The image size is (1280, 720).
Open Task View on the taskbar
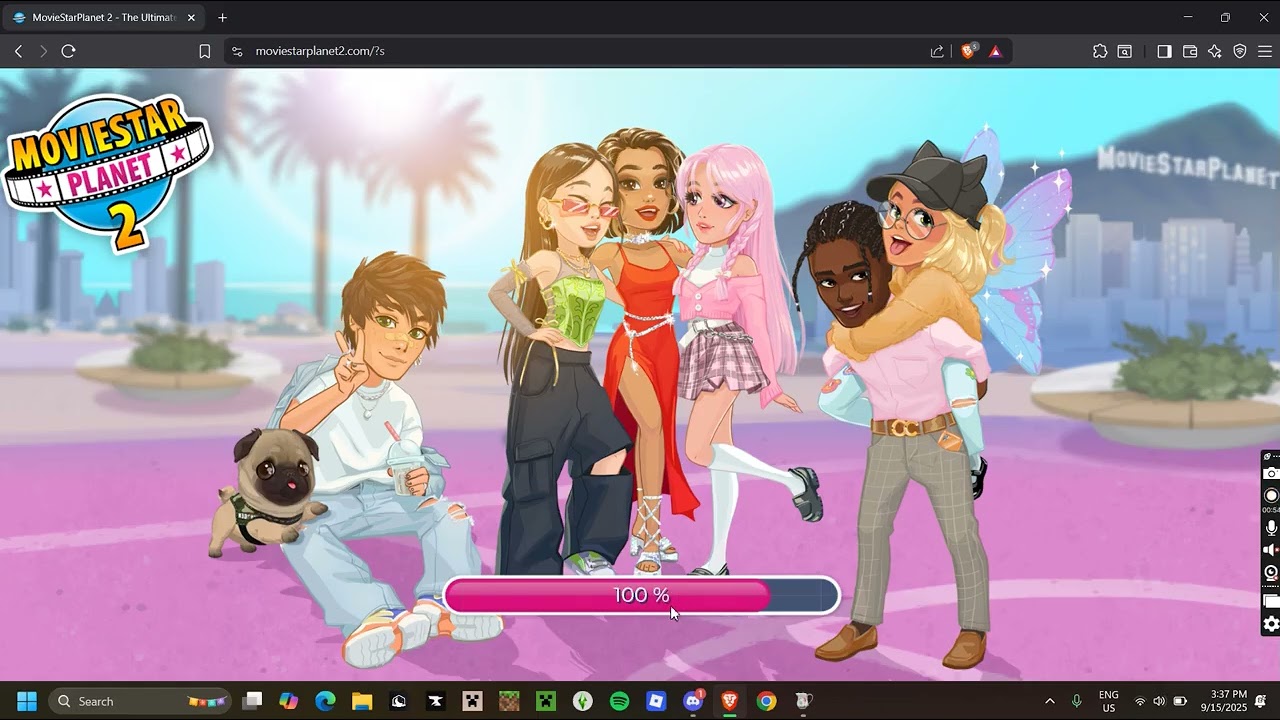(x=252, y=701)
